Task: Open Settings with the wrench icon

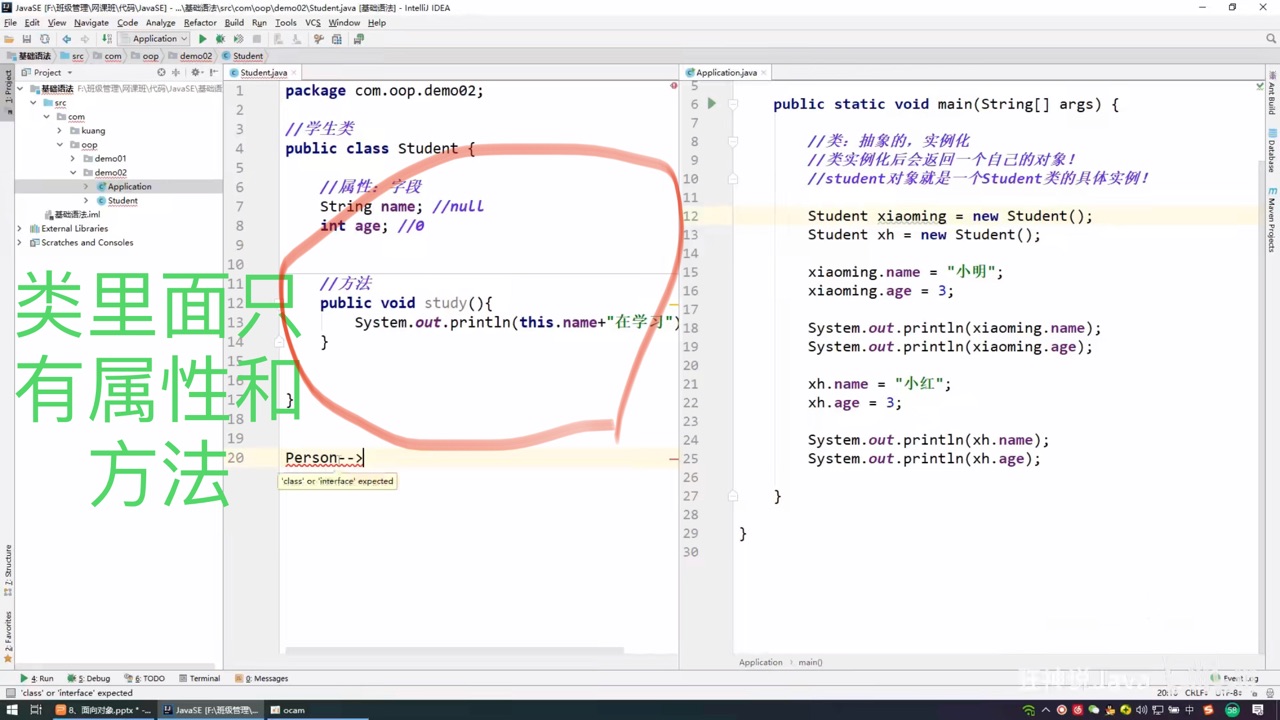Action: (318, 39)
